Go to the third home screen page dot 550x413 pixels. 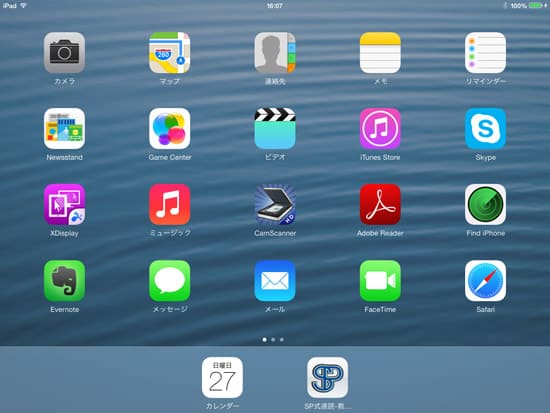pos(282,339)
